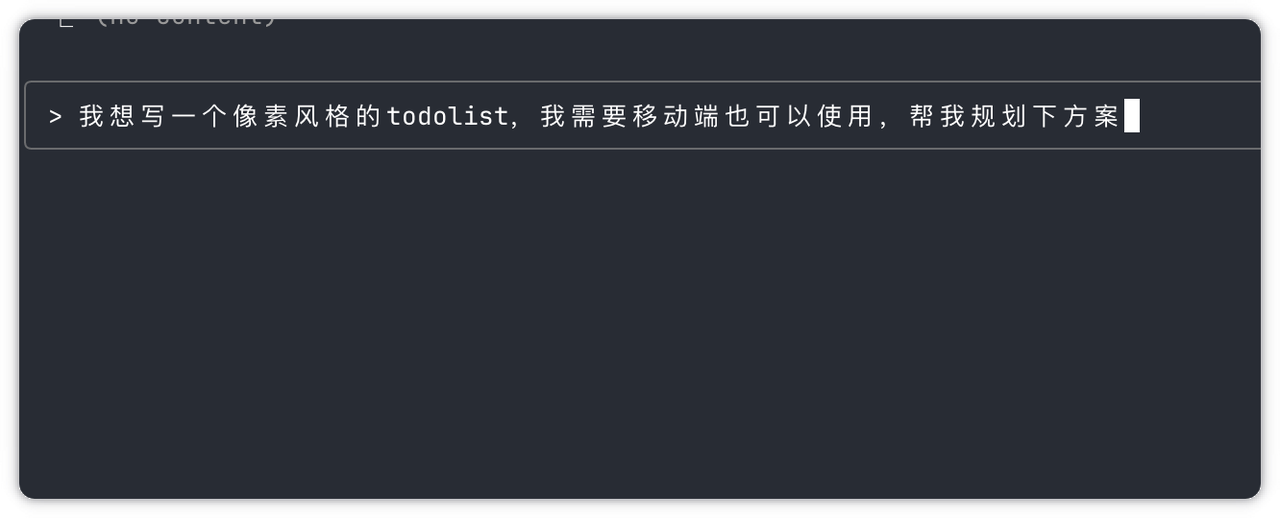Click the text 规划 in the prompt
Viewport: 1280px width, 518px height.
pos(1000,117)
